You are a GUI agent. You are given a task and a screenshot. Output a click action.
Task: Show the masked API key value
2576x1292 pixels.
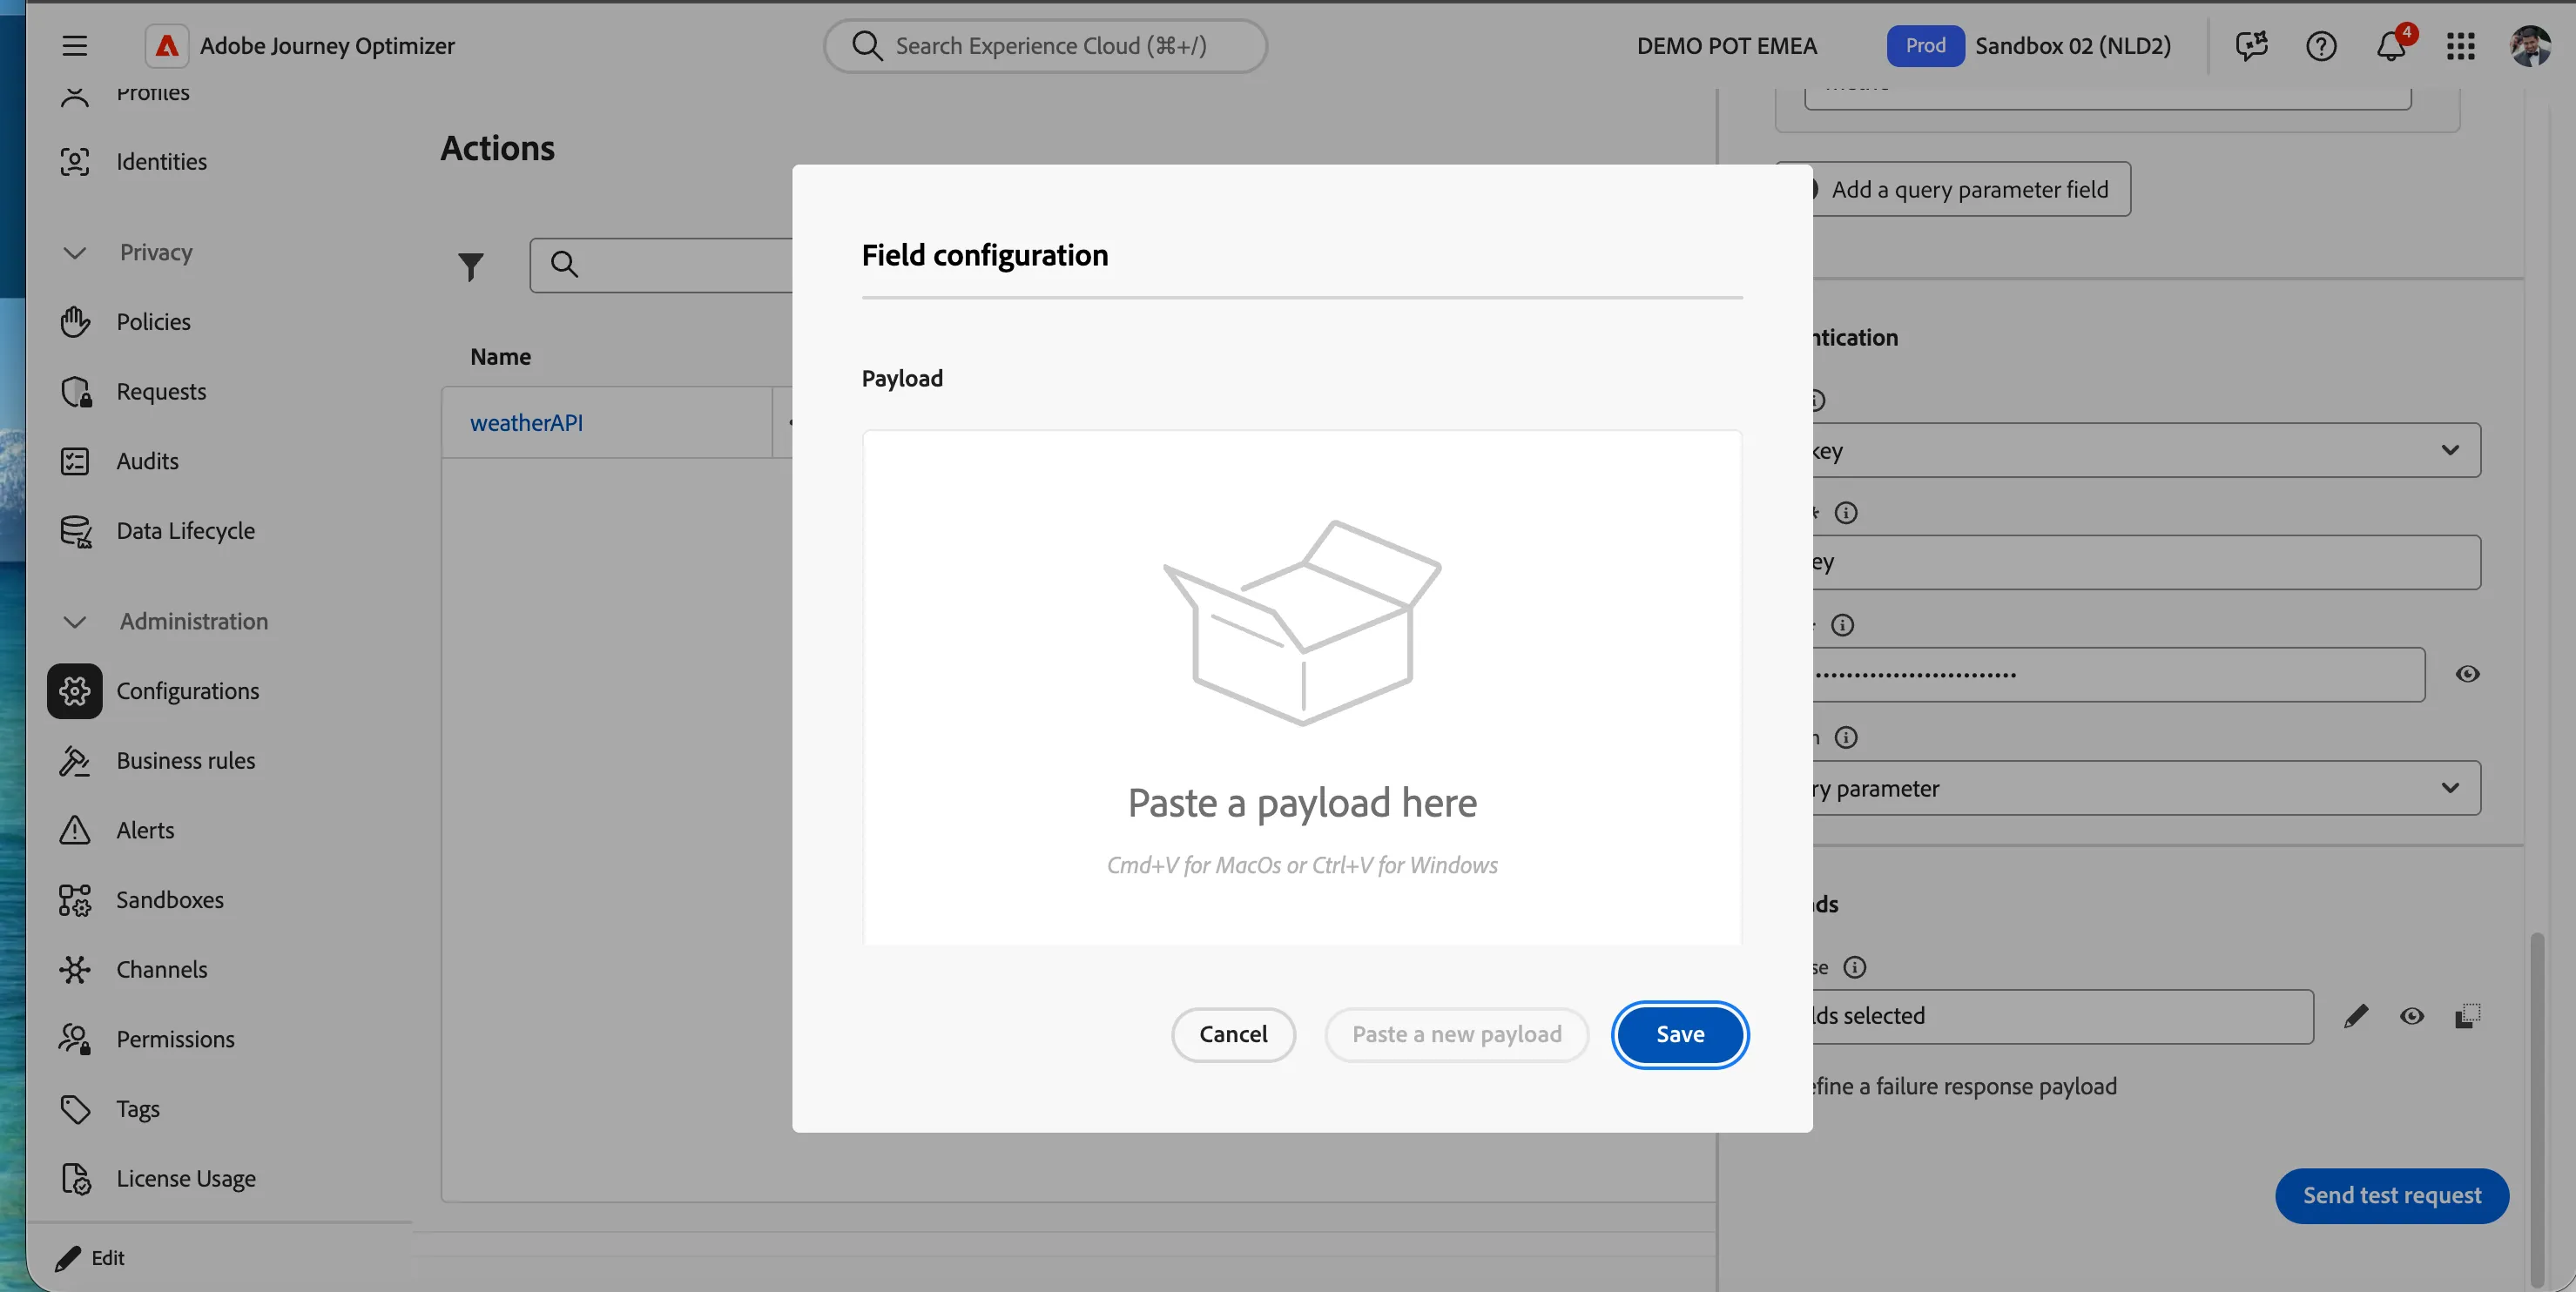[x=2467, y=674]
